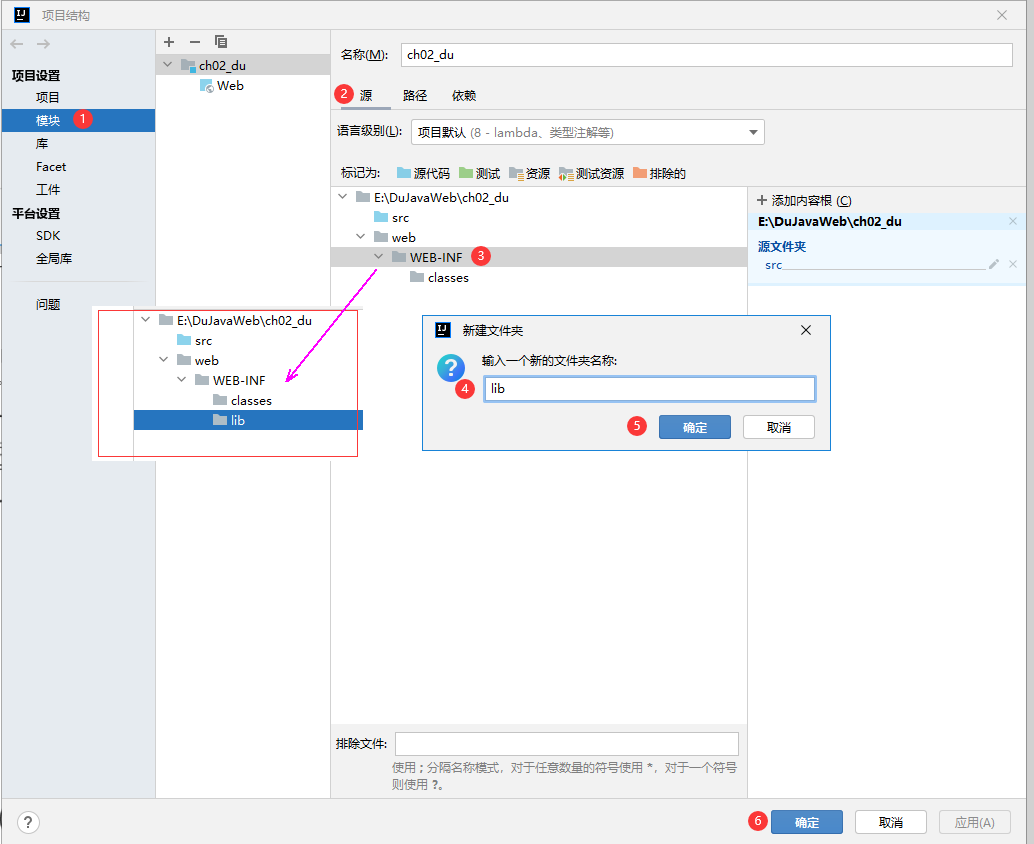Navigate back with the left arrow

click(x=17, y=44)
